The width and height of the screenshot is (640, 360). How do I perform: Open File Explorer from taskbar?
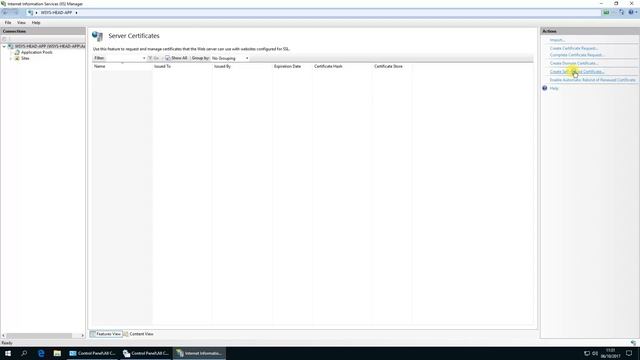point(57,353)
